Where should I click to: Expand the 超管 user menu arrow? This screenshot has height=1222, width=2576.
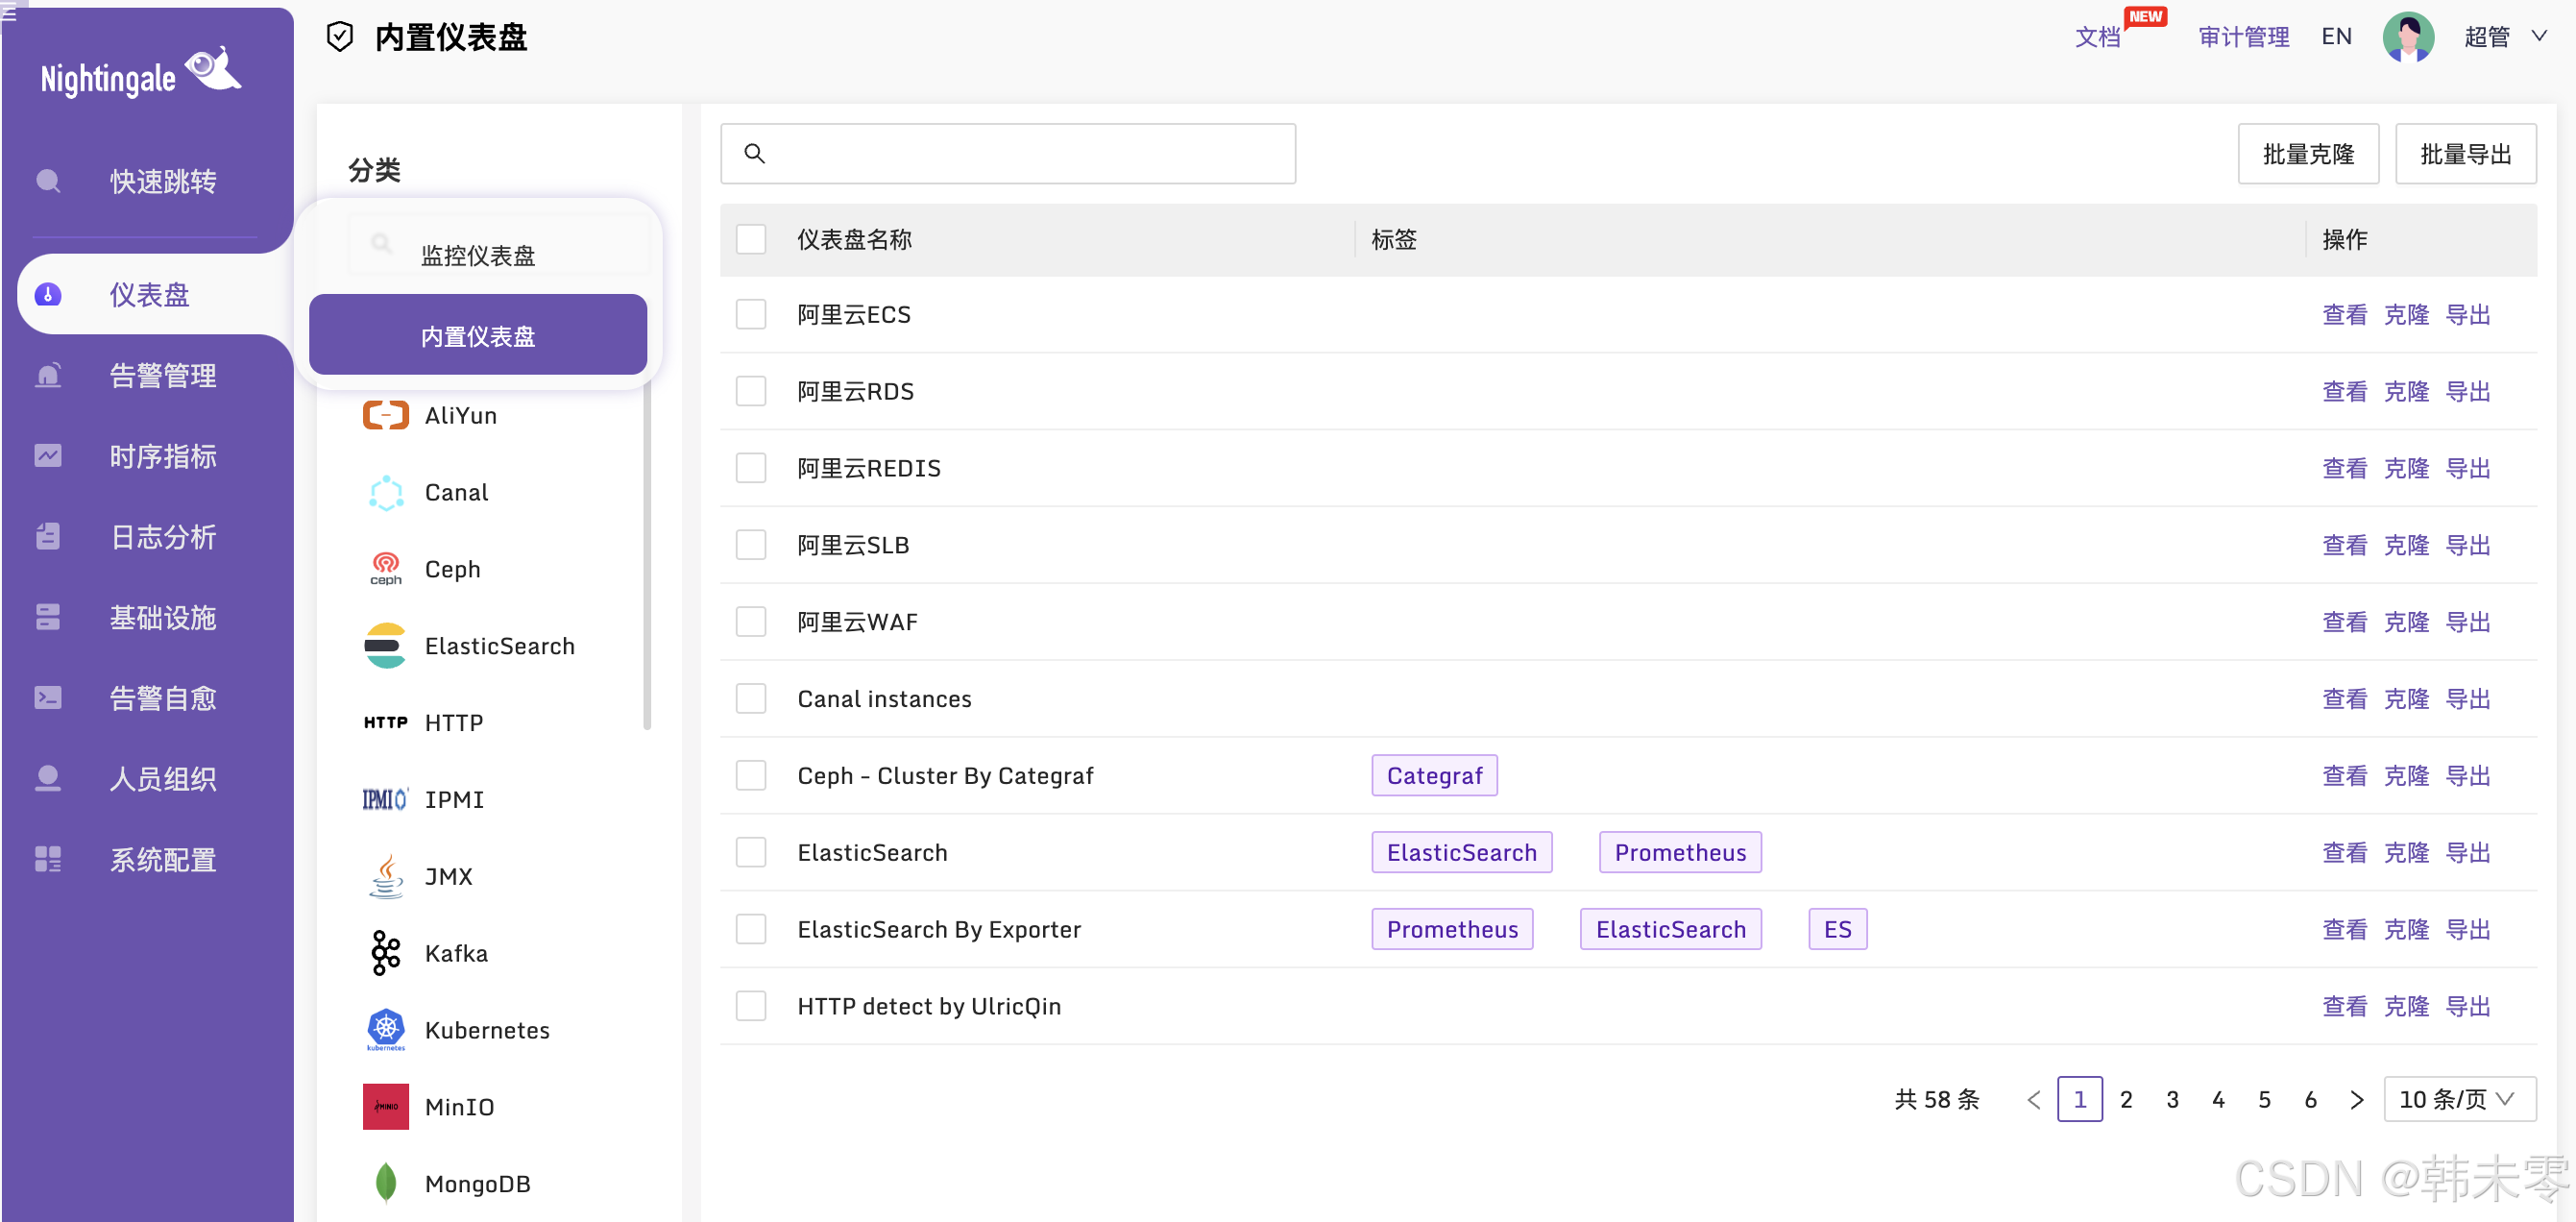point(2539,37)
